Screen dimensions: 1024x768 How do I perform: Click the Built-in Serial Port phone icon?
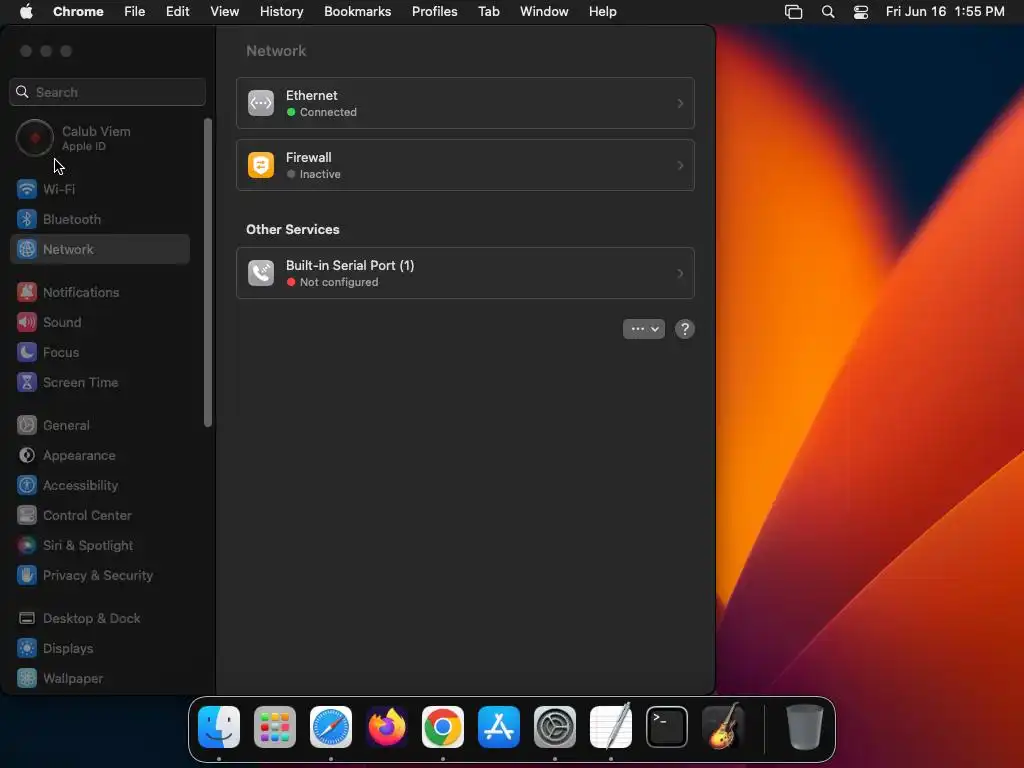click(x=261, y=273)
